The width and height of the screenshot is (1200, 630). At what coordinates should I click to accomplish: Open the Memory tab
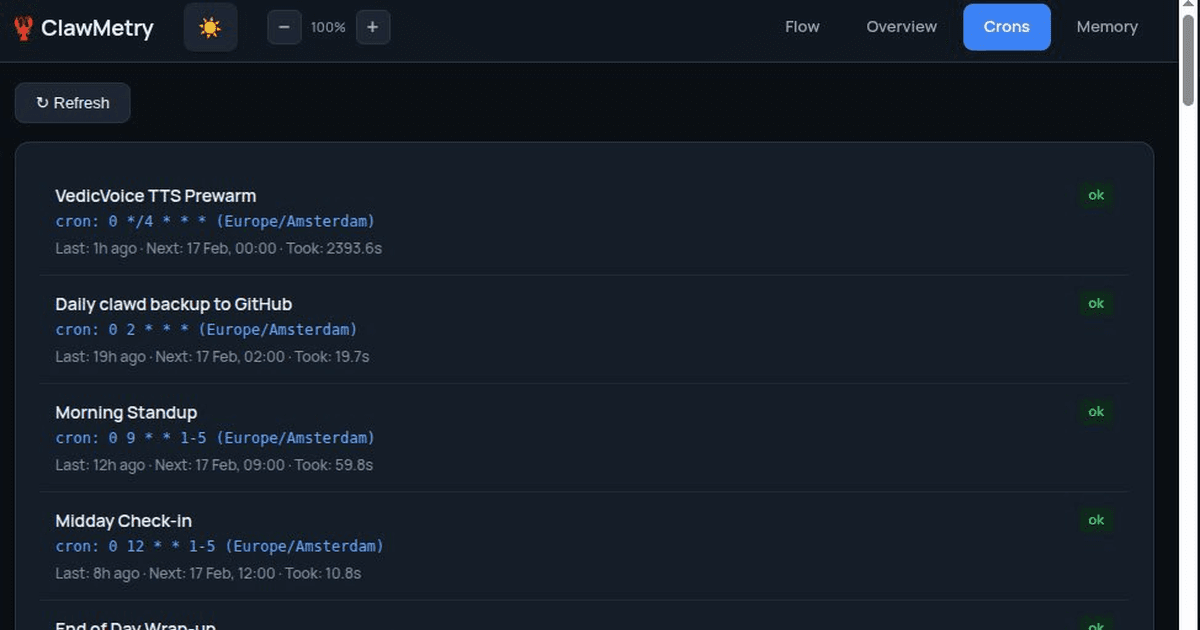(1107, 27)
